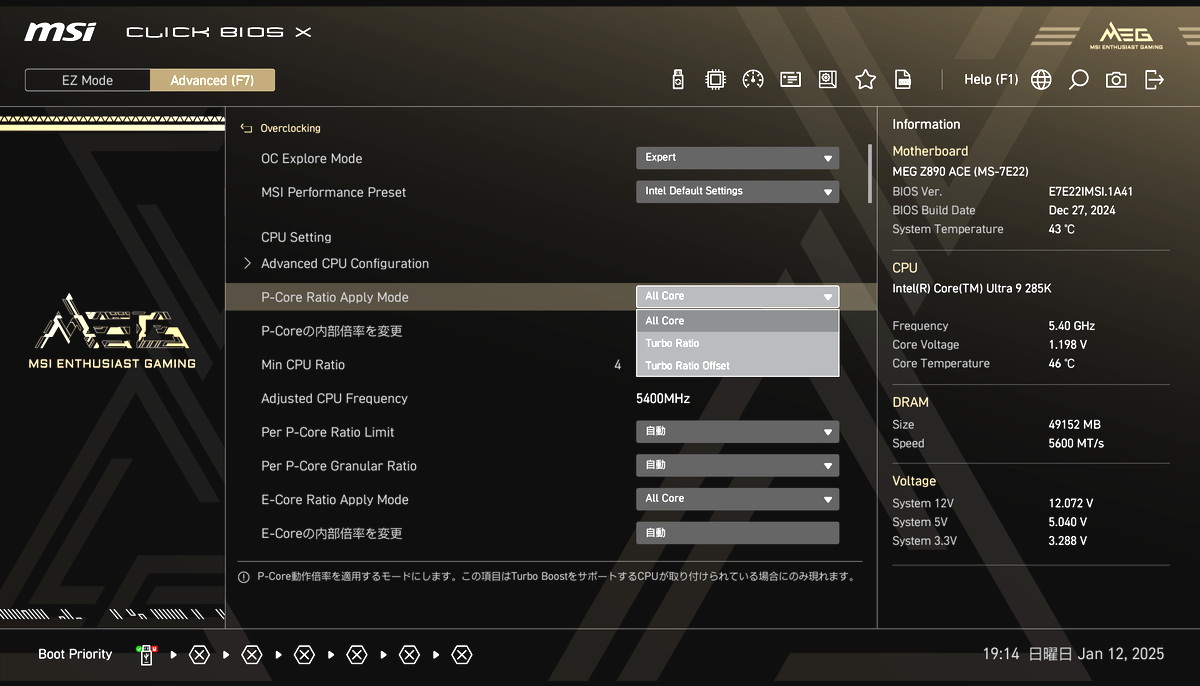Open Per P-Core Granular Ratio dropdown

(737, 465)
